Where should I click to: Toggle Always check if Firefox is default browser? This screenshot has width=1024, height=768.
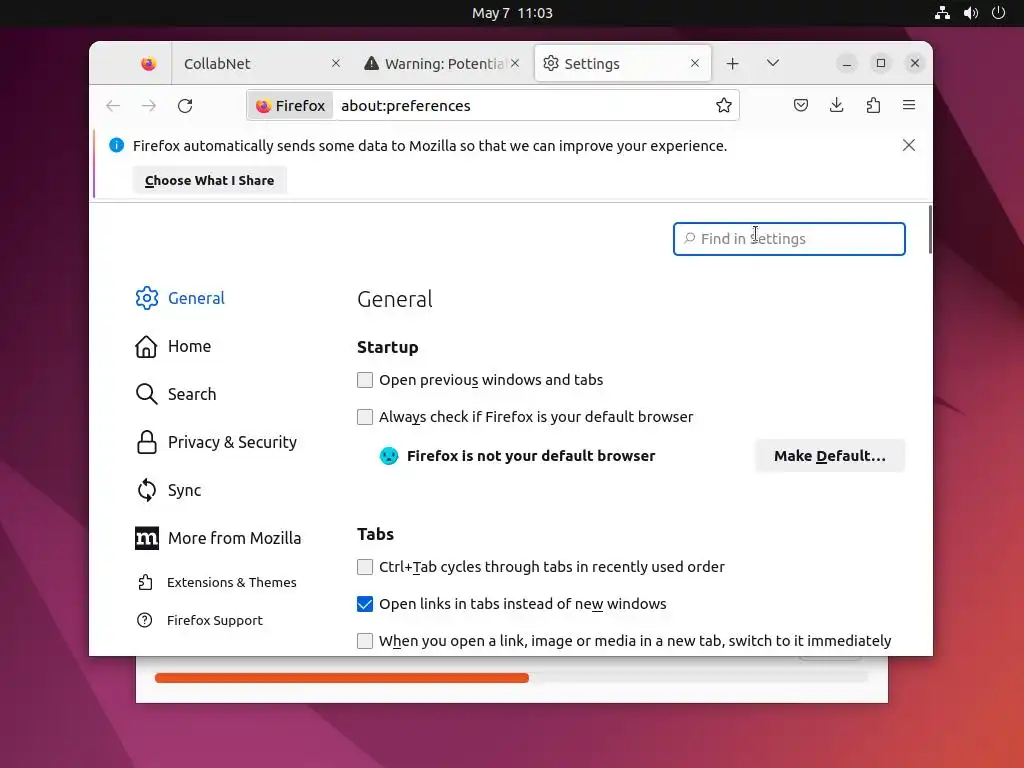tap(365, 417)
